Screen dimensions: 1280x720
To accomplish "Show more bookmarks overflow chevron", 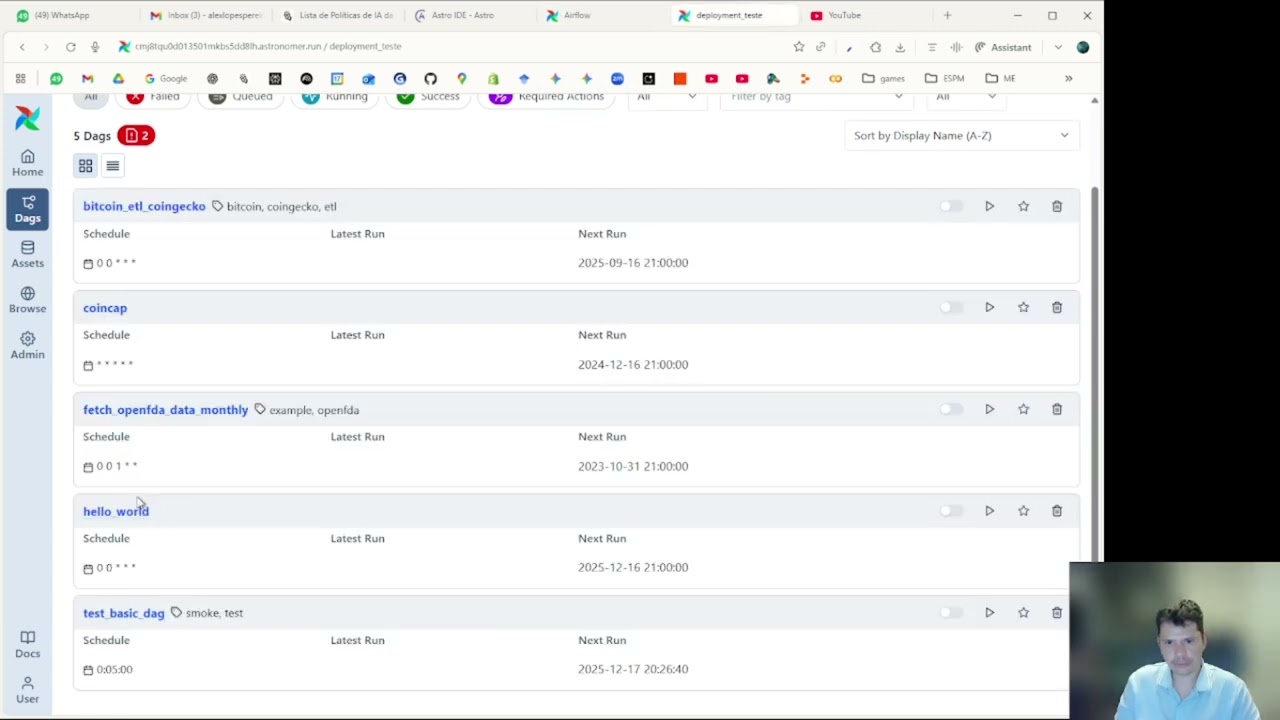I will click(x=1068, y=78).
